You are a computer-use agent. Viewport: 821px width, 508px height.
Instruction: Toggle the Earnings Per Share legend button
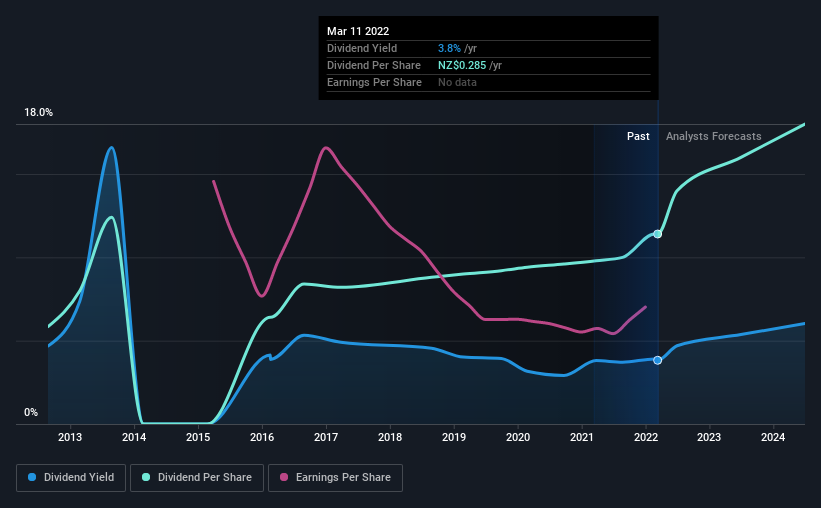[x=335, y=478]
